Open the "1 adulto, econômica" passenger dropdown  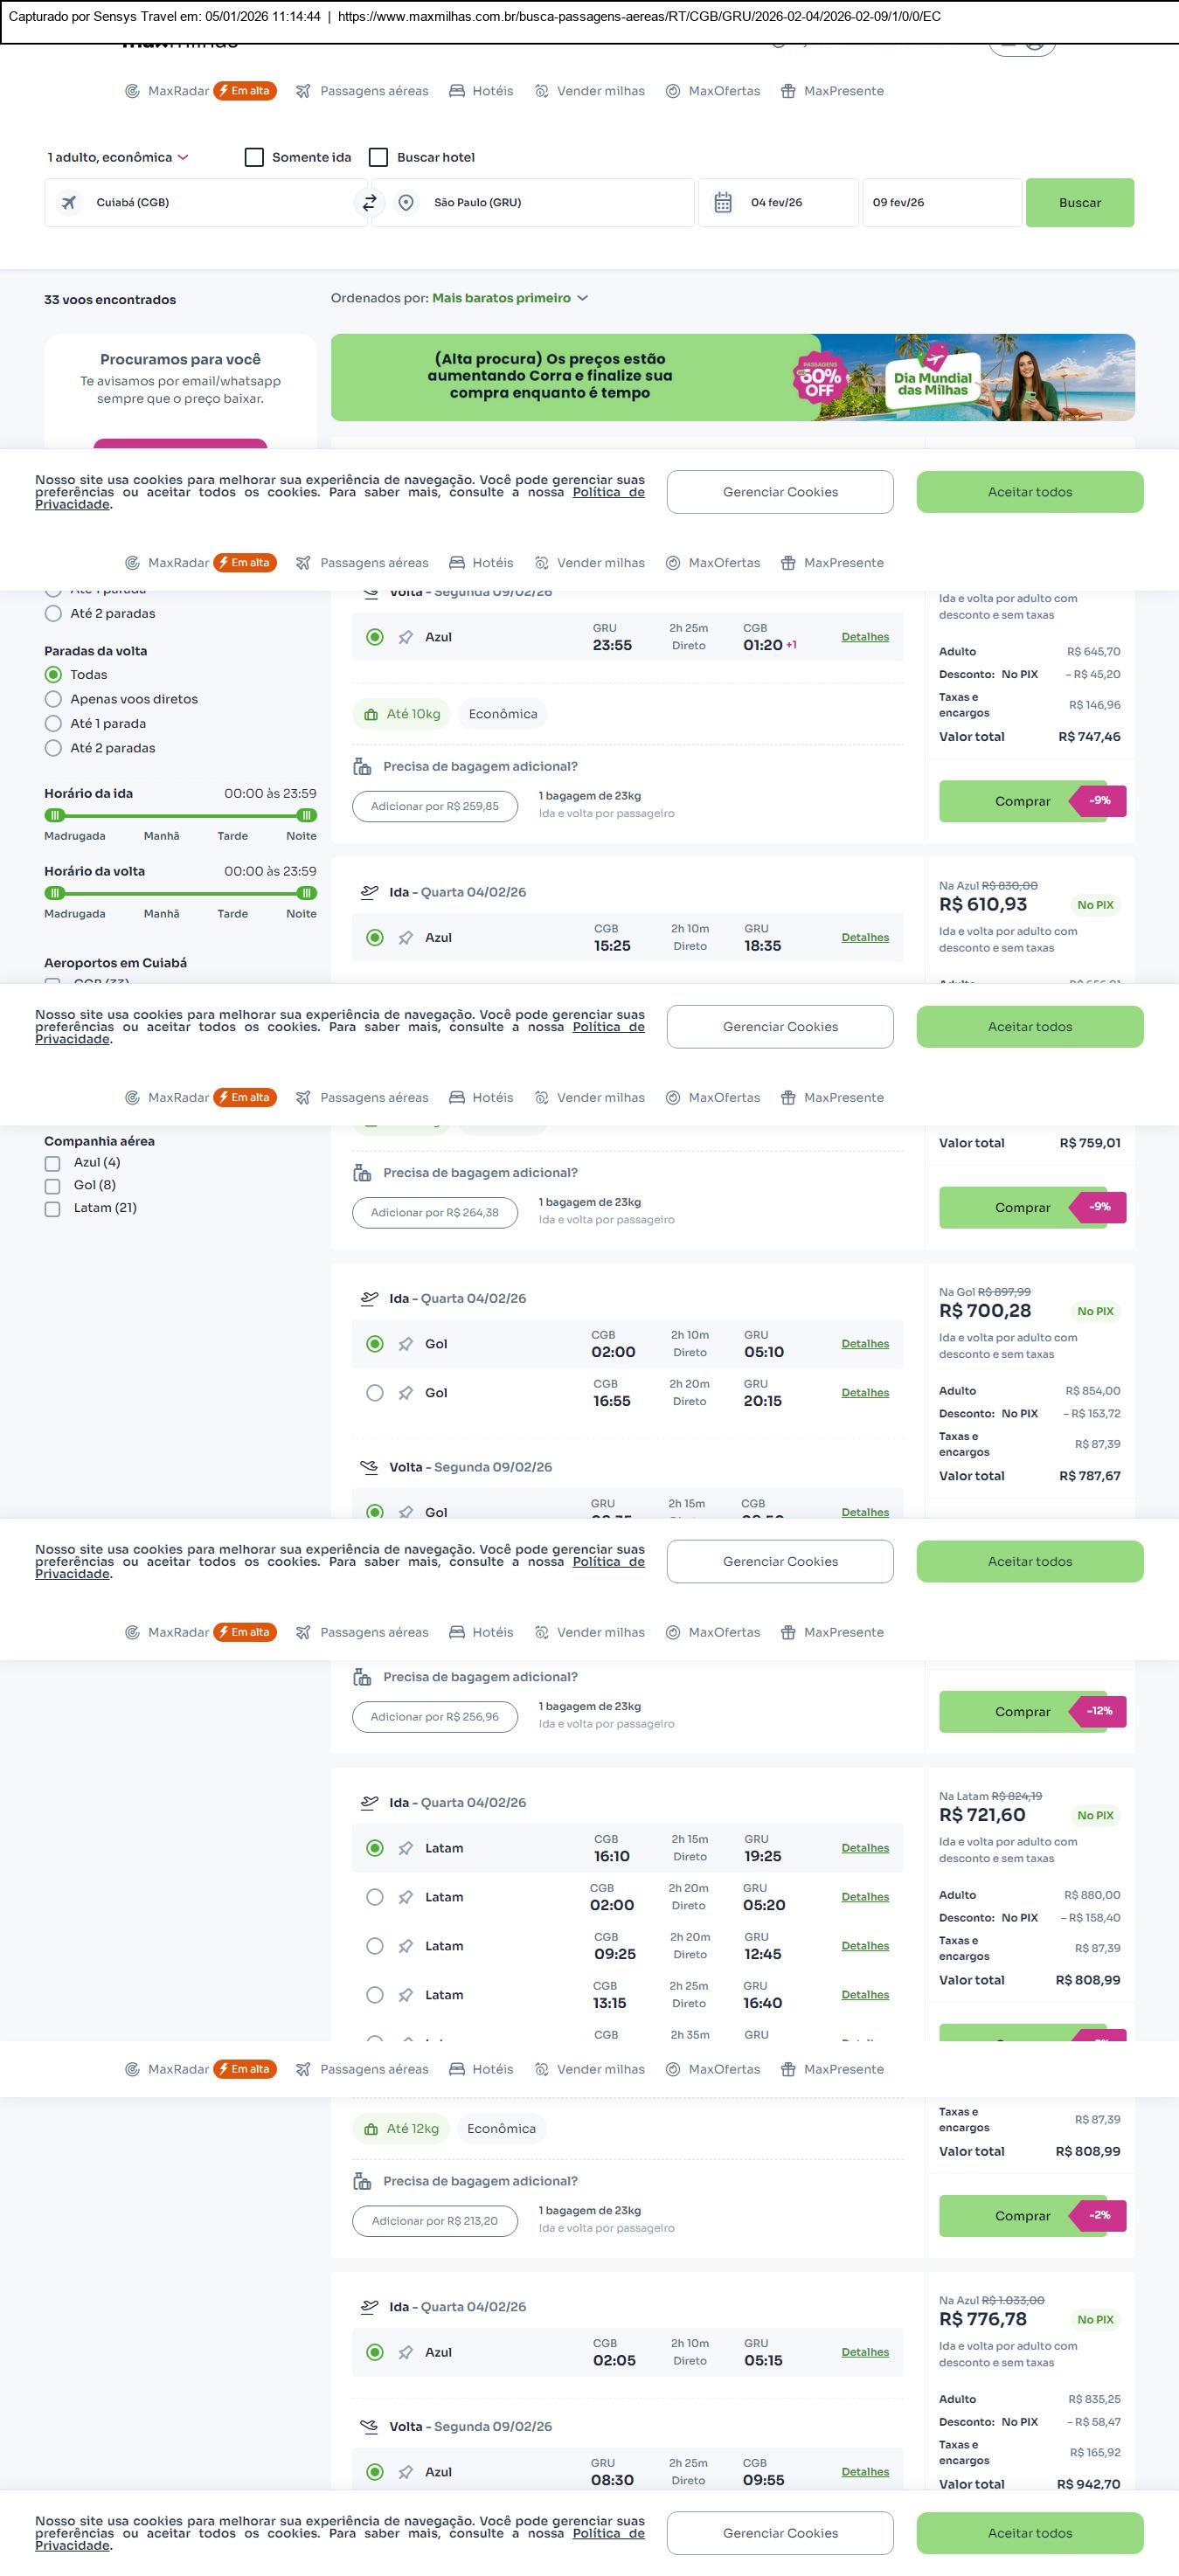click(x=118, y=158)
